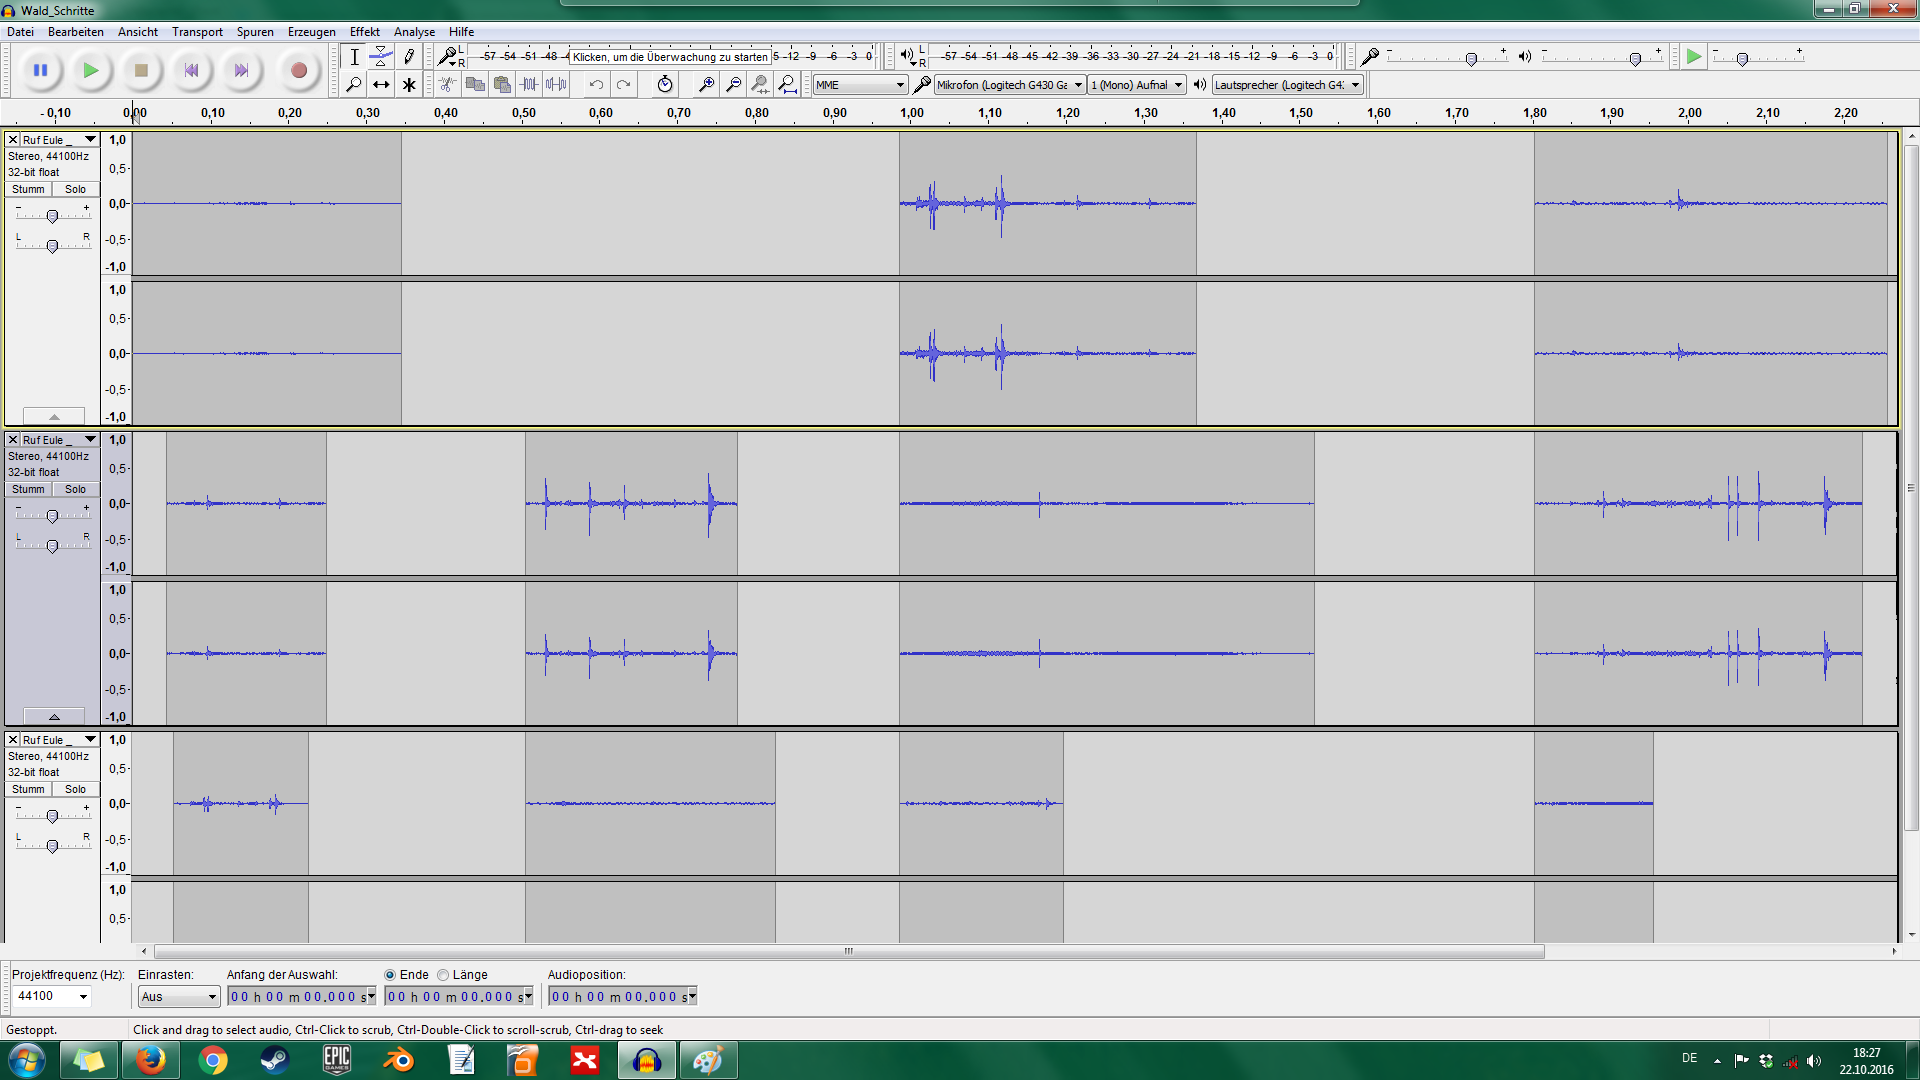Open the Spuren menu
Screen dimensions: 1920x1080
pyautogui.click(x=255, y=32)
